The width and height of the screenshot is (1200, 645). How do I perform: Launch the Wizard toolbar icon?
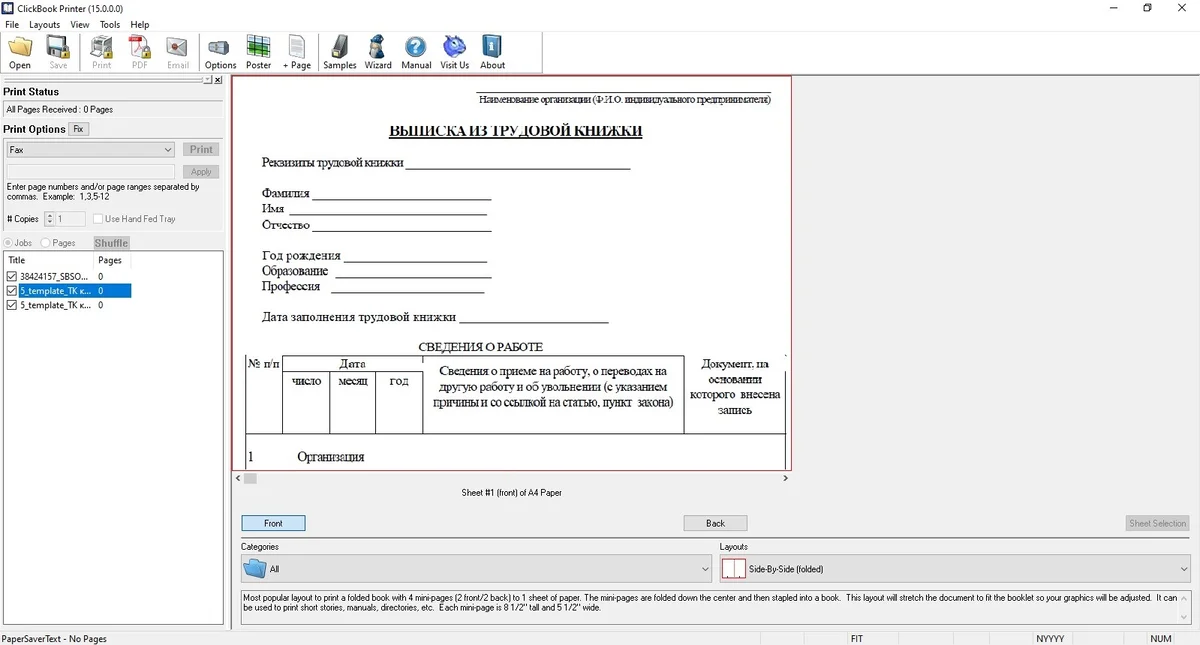tap(378, 47)
